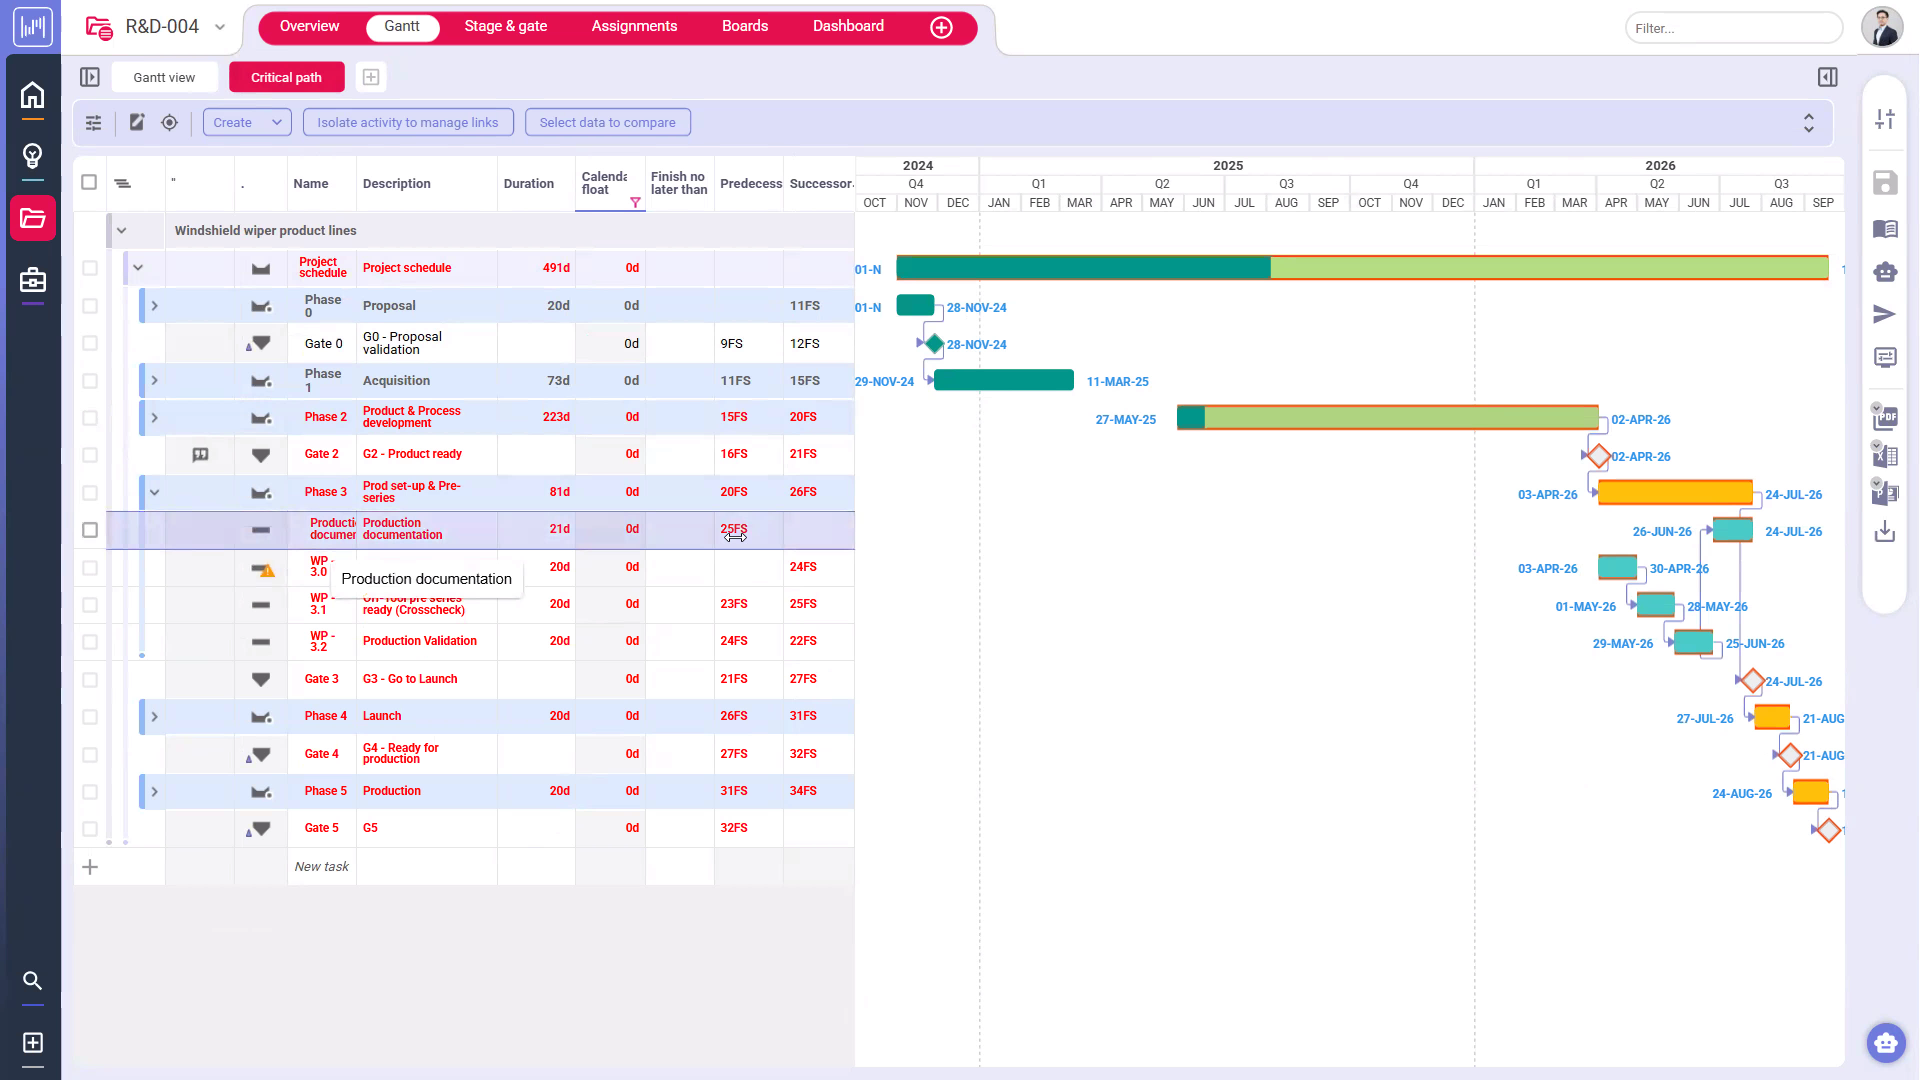Check the Gate 2 row checkbox
Viewport: 1920px width, 1080px height.
[90, 455]
